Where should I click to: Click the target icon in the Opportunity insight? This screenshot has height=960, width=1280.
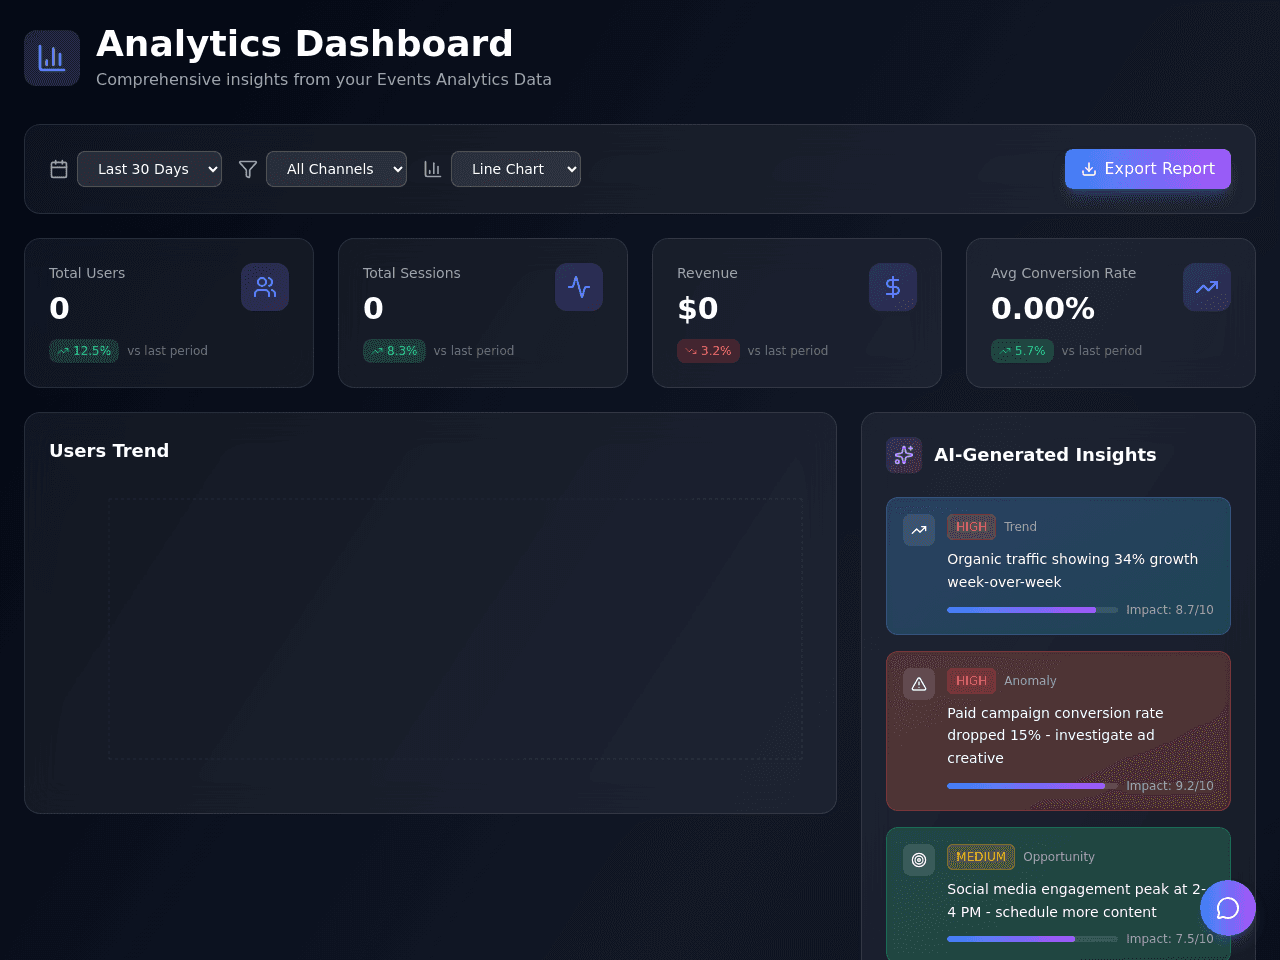point(919,860)
